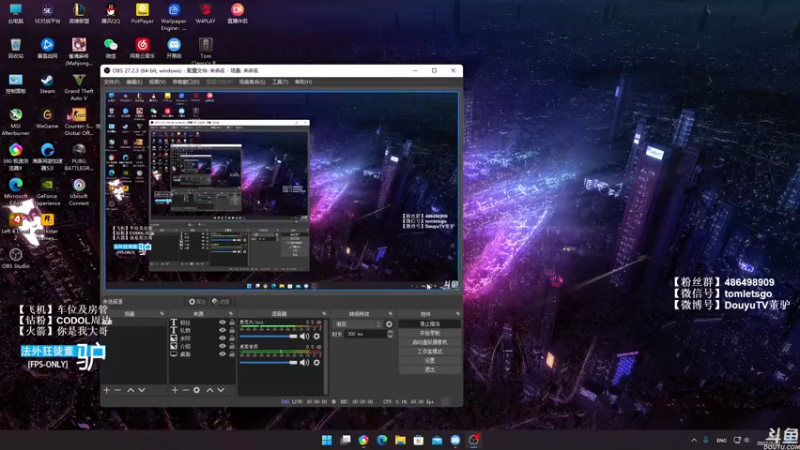Toggle visibility of fourth source (image)

(222, 346)
